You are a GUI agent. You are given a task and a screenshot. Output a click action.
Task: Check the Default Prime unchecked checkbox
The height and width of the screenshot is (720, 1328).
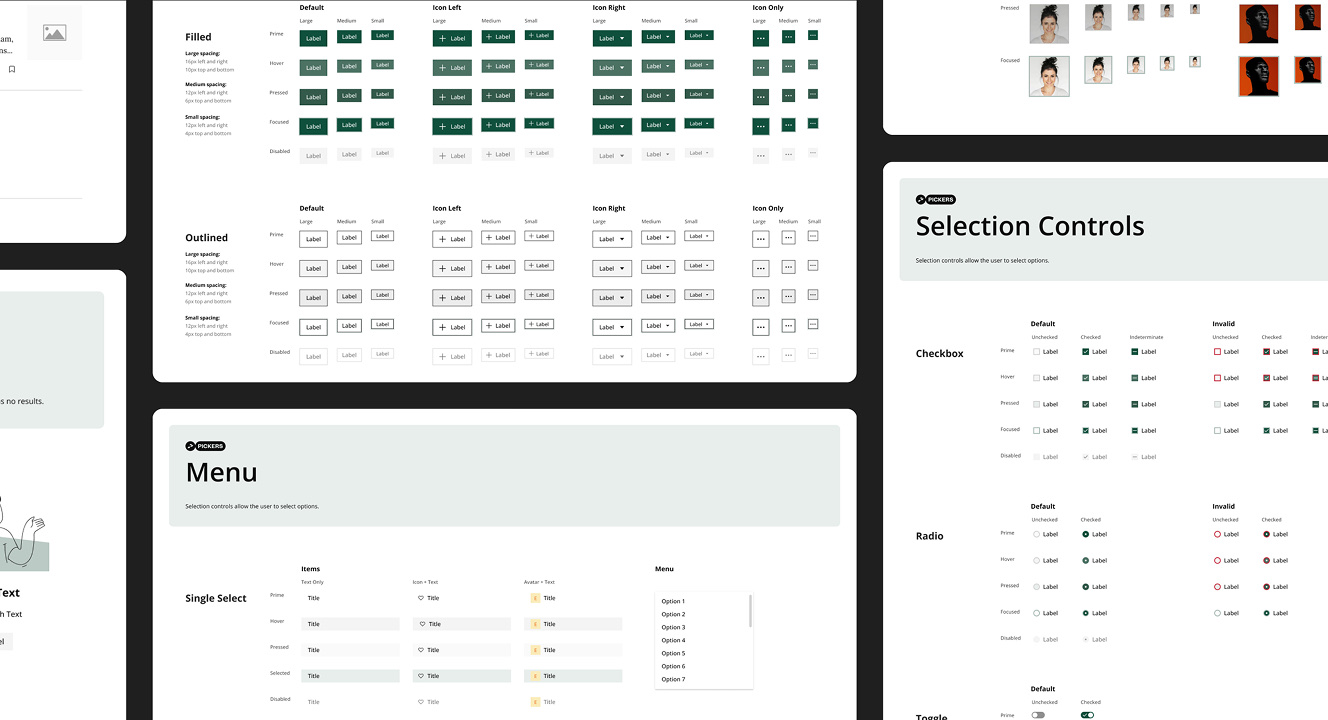click(x=1037, y=352)
